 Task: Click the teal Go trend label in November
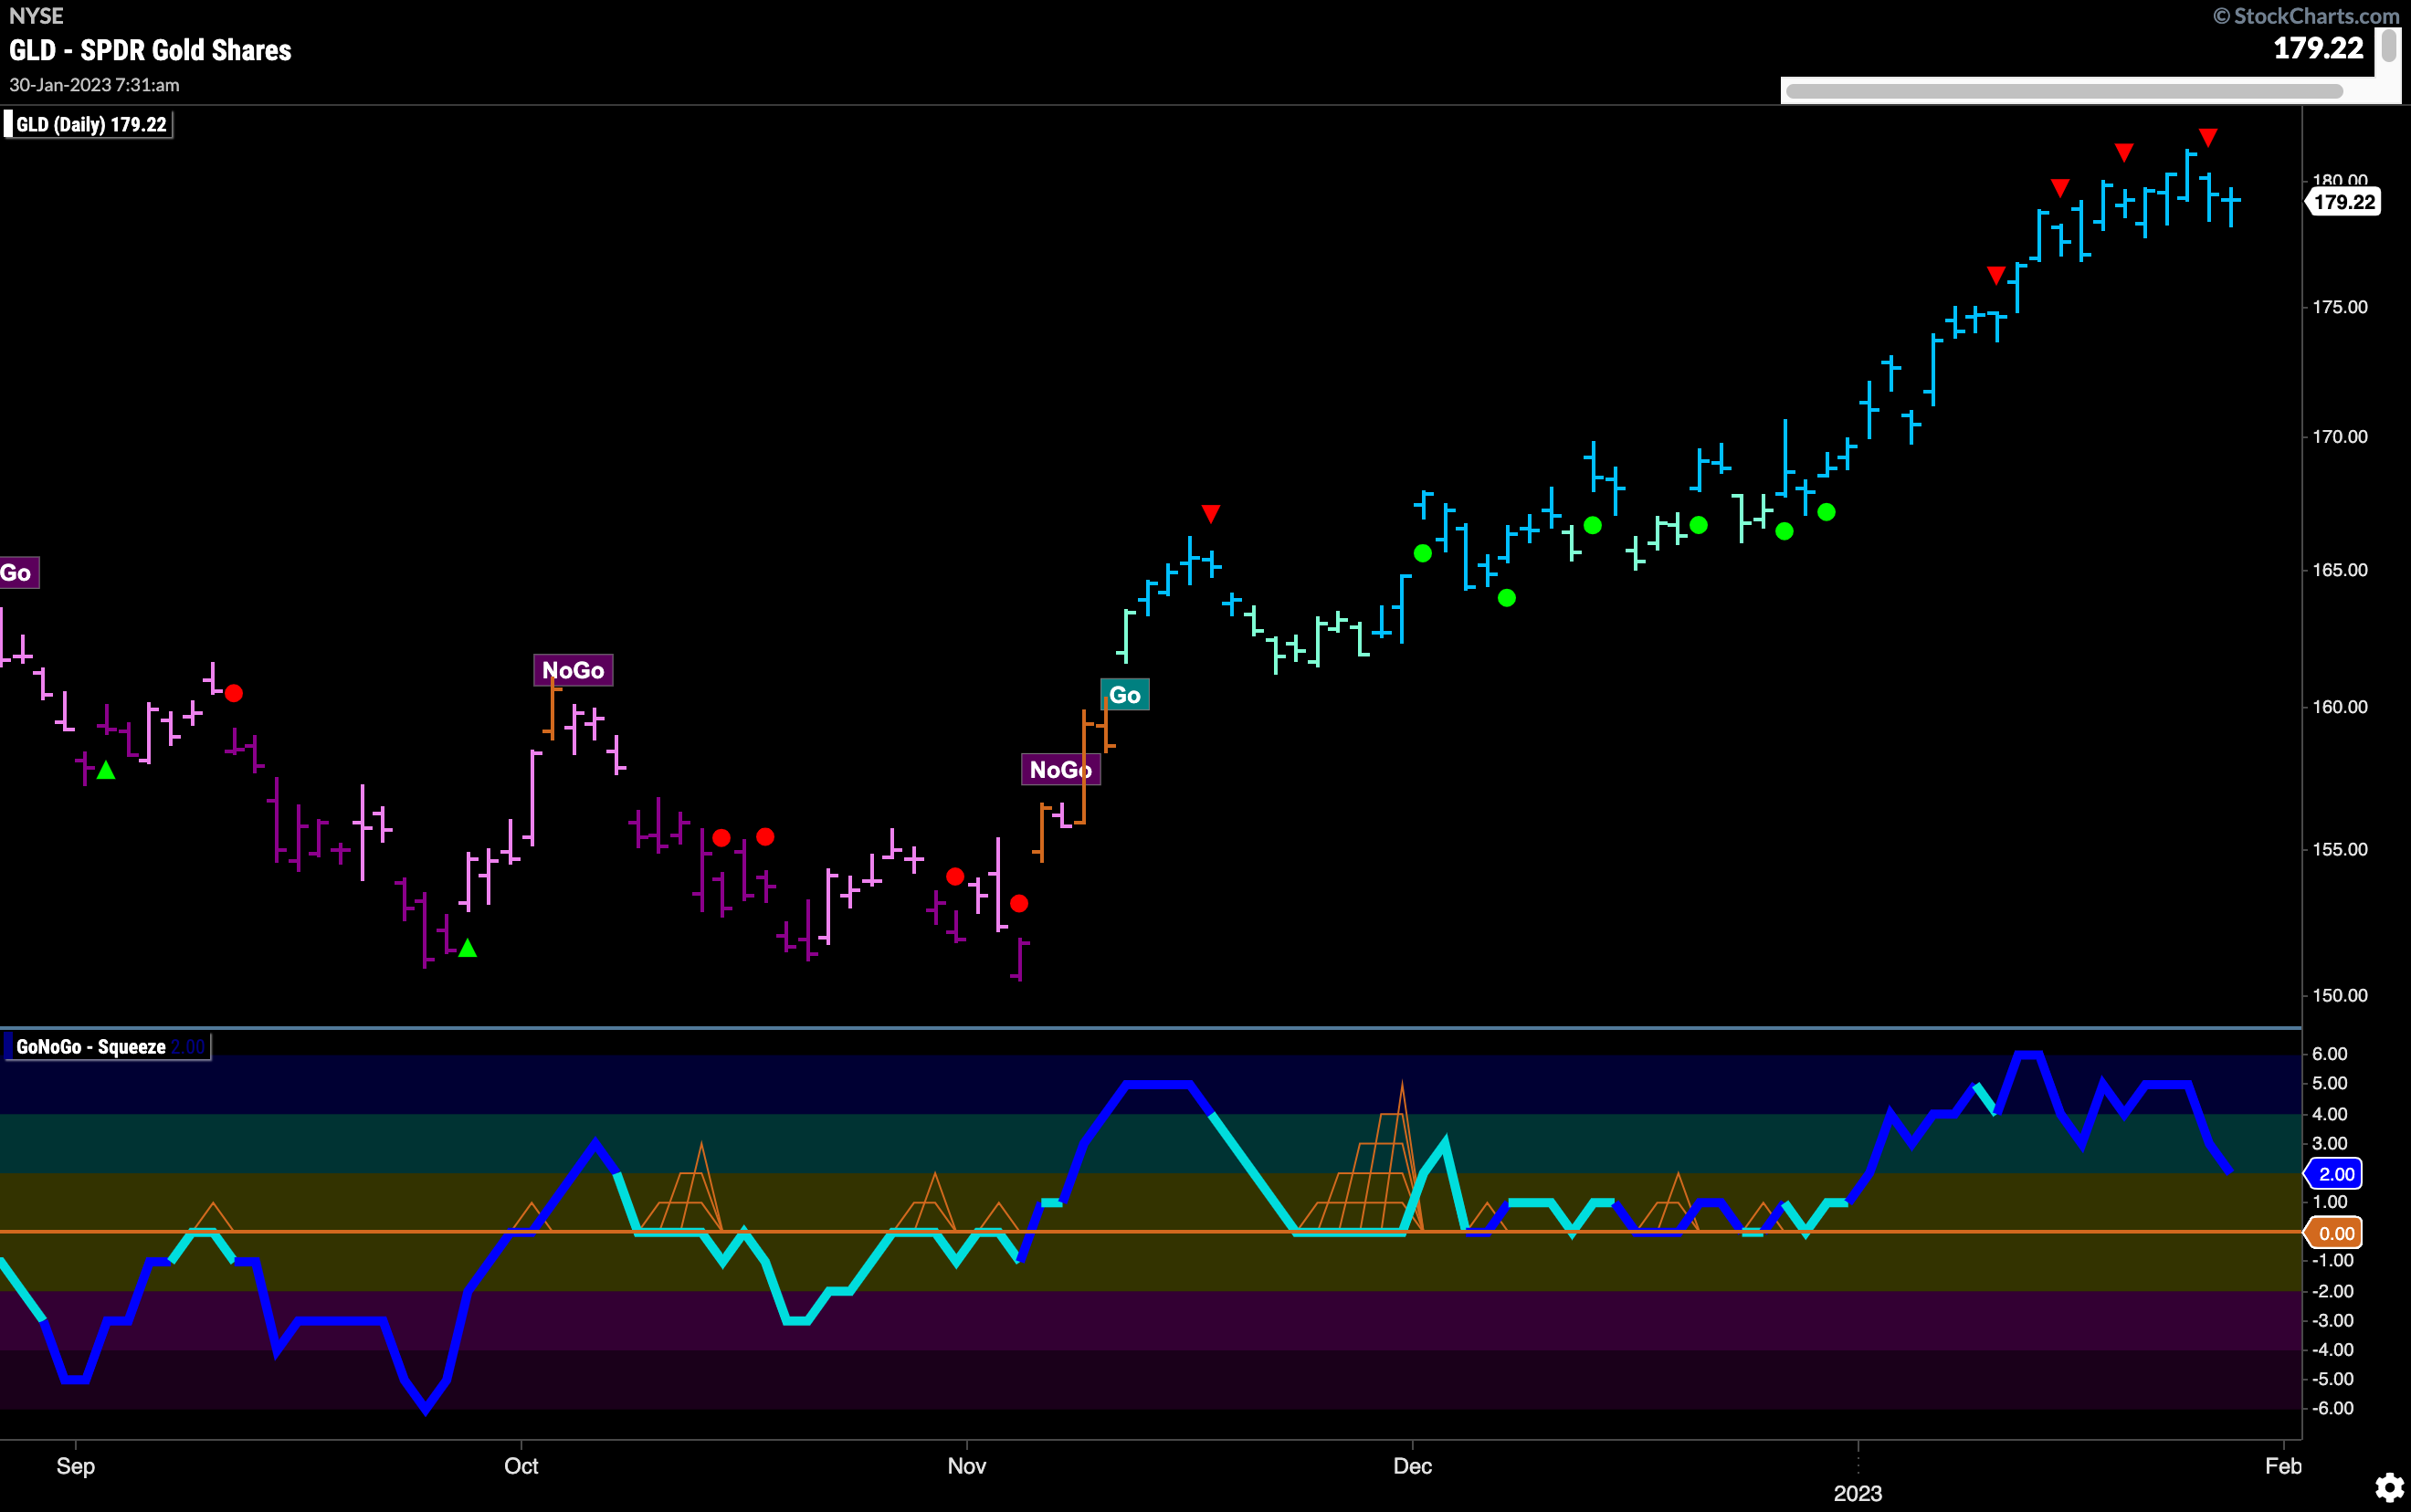[x=1125, y=695]
